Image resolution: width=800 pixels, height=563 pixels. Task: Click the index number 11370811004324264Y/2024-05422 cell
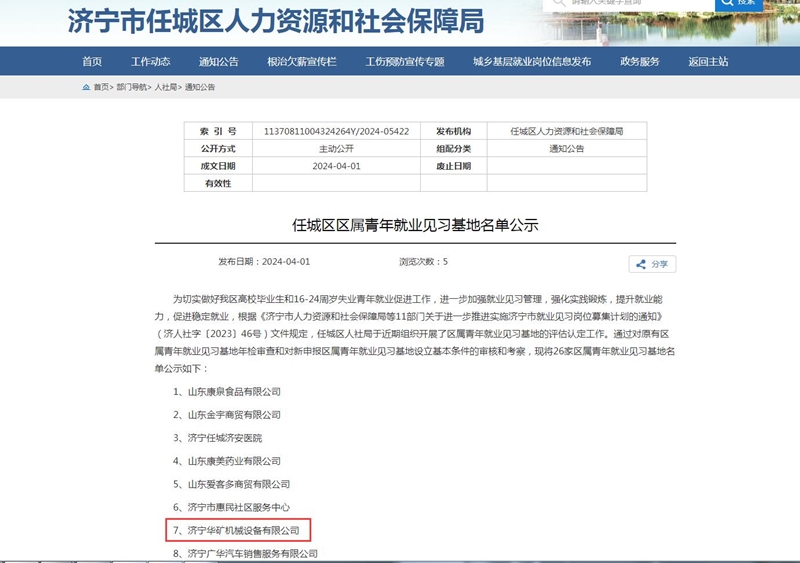tap(336, 131)
